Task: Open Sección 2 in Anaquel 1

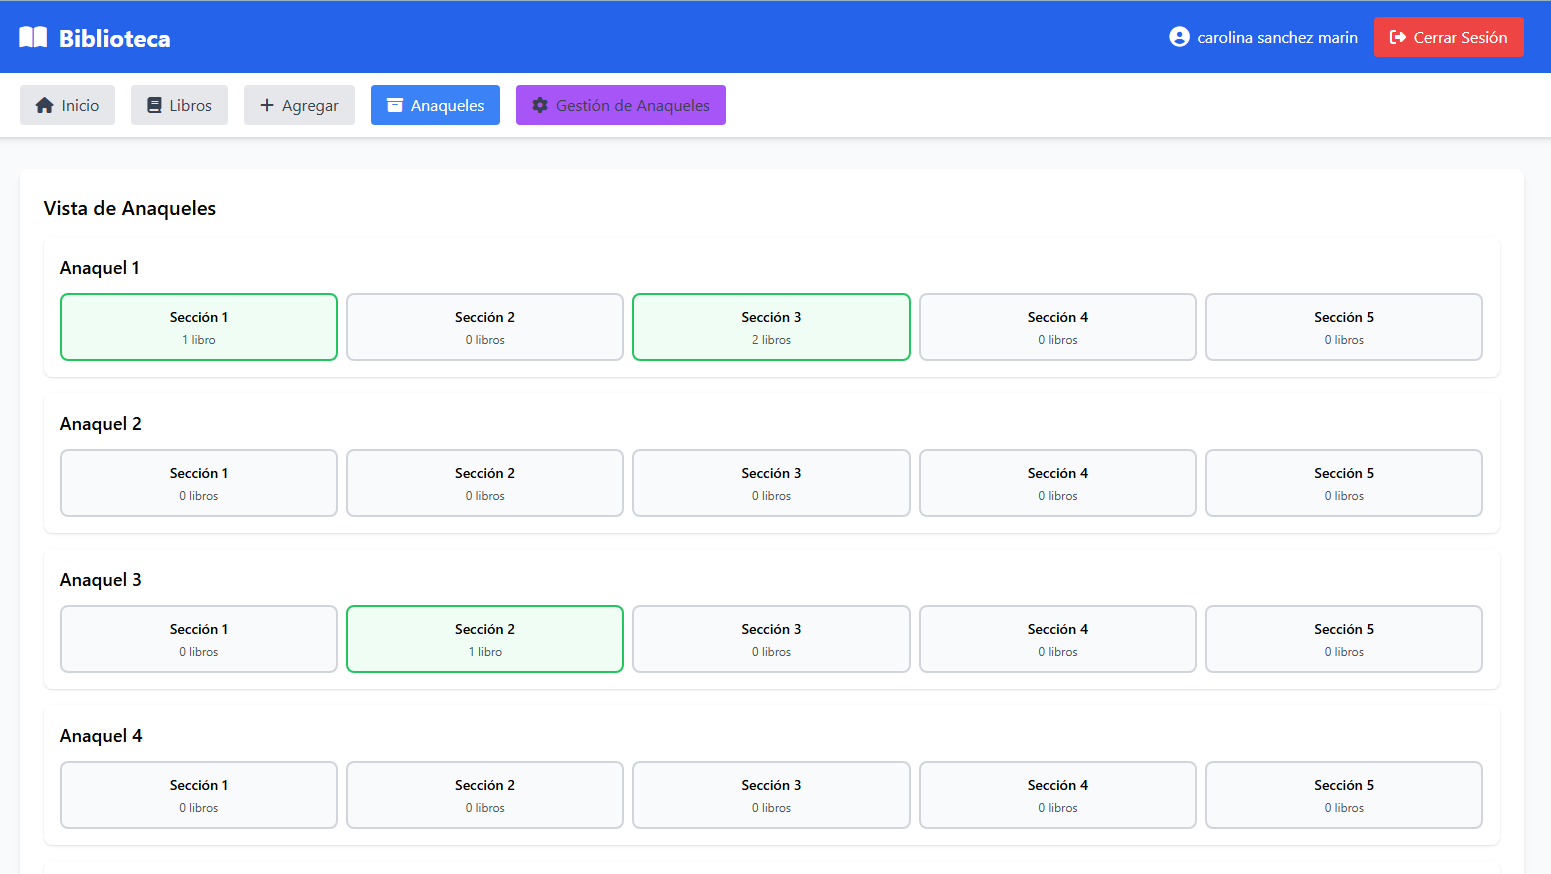Action: click(485, 327)
